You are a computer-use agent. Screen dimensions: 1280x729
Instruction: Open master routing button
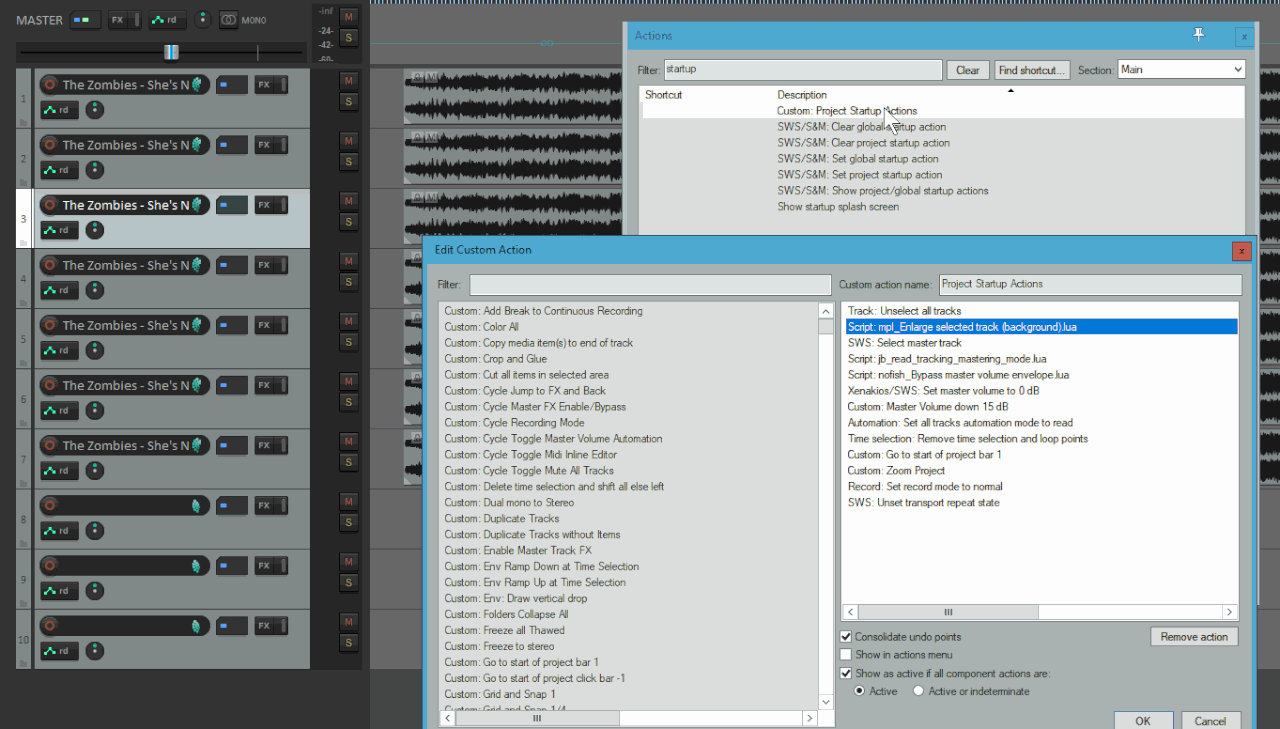(x=85, y=20)
